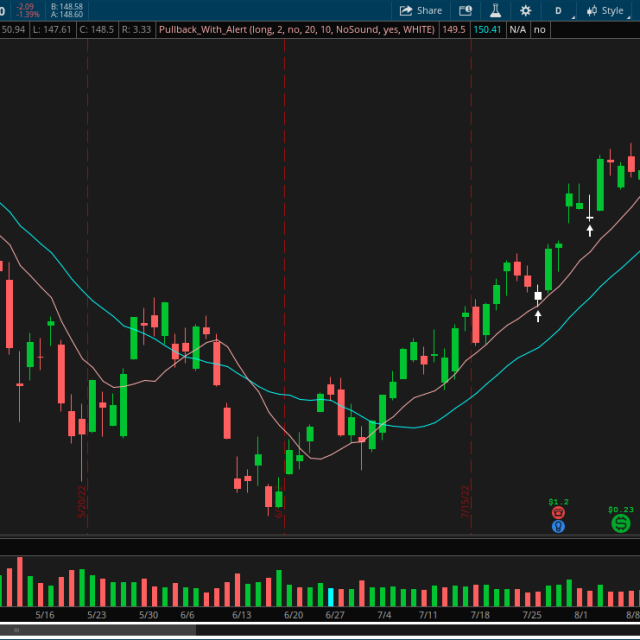Image resolution: width=640 pixels, height=640 pixels.
Task: Click the 7/25 date axis label
Action: pyautogui.click(x=532, y=615)
